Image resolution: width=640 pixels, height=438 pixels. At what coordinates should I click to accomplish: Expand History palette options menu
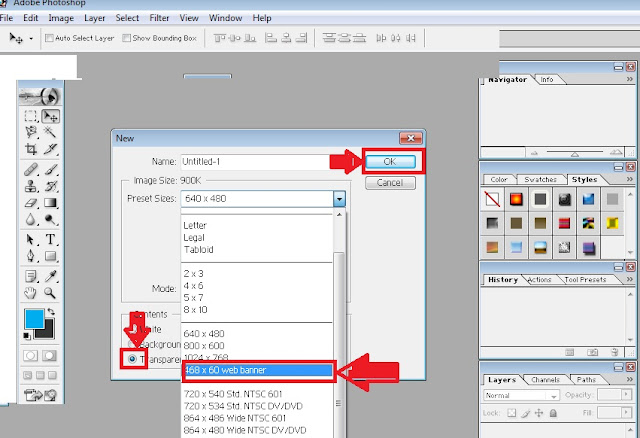[630, 279]
